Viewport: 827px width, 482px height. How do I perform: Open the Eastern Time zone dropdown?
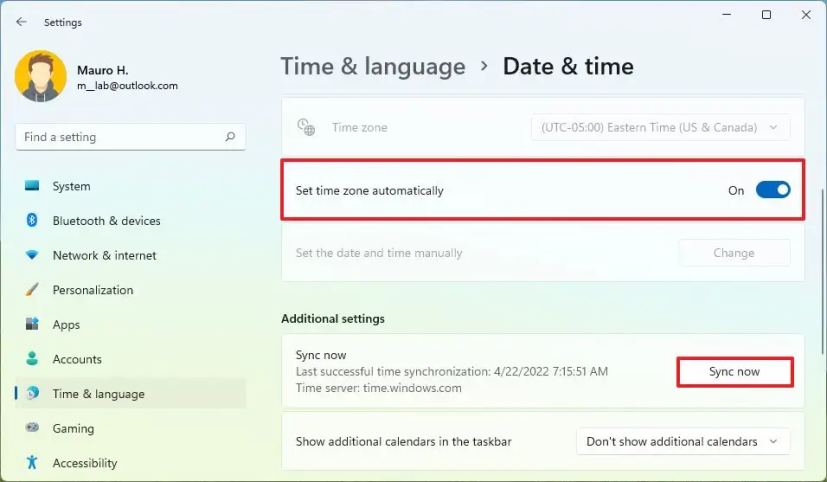[x=660, y=128]
